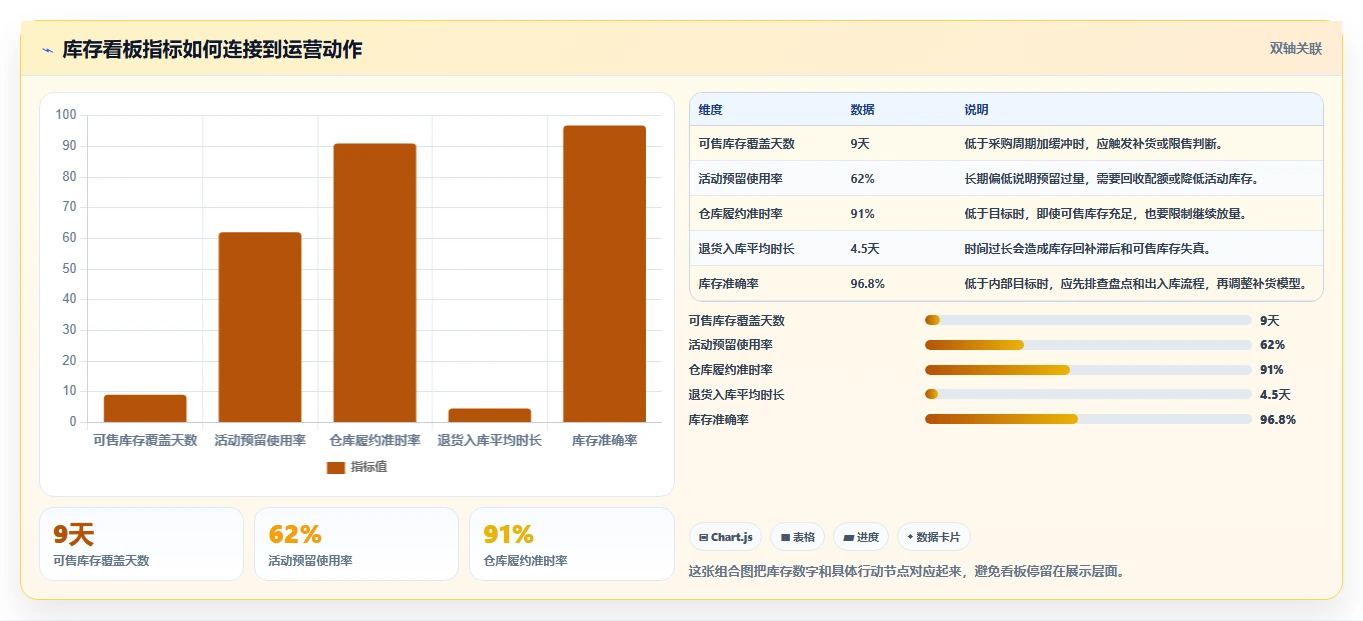Click the 96.8% value beside the progress bar
This screenshot has width=1363, height=621.
pyautogui.click(x=1278, y=420)
